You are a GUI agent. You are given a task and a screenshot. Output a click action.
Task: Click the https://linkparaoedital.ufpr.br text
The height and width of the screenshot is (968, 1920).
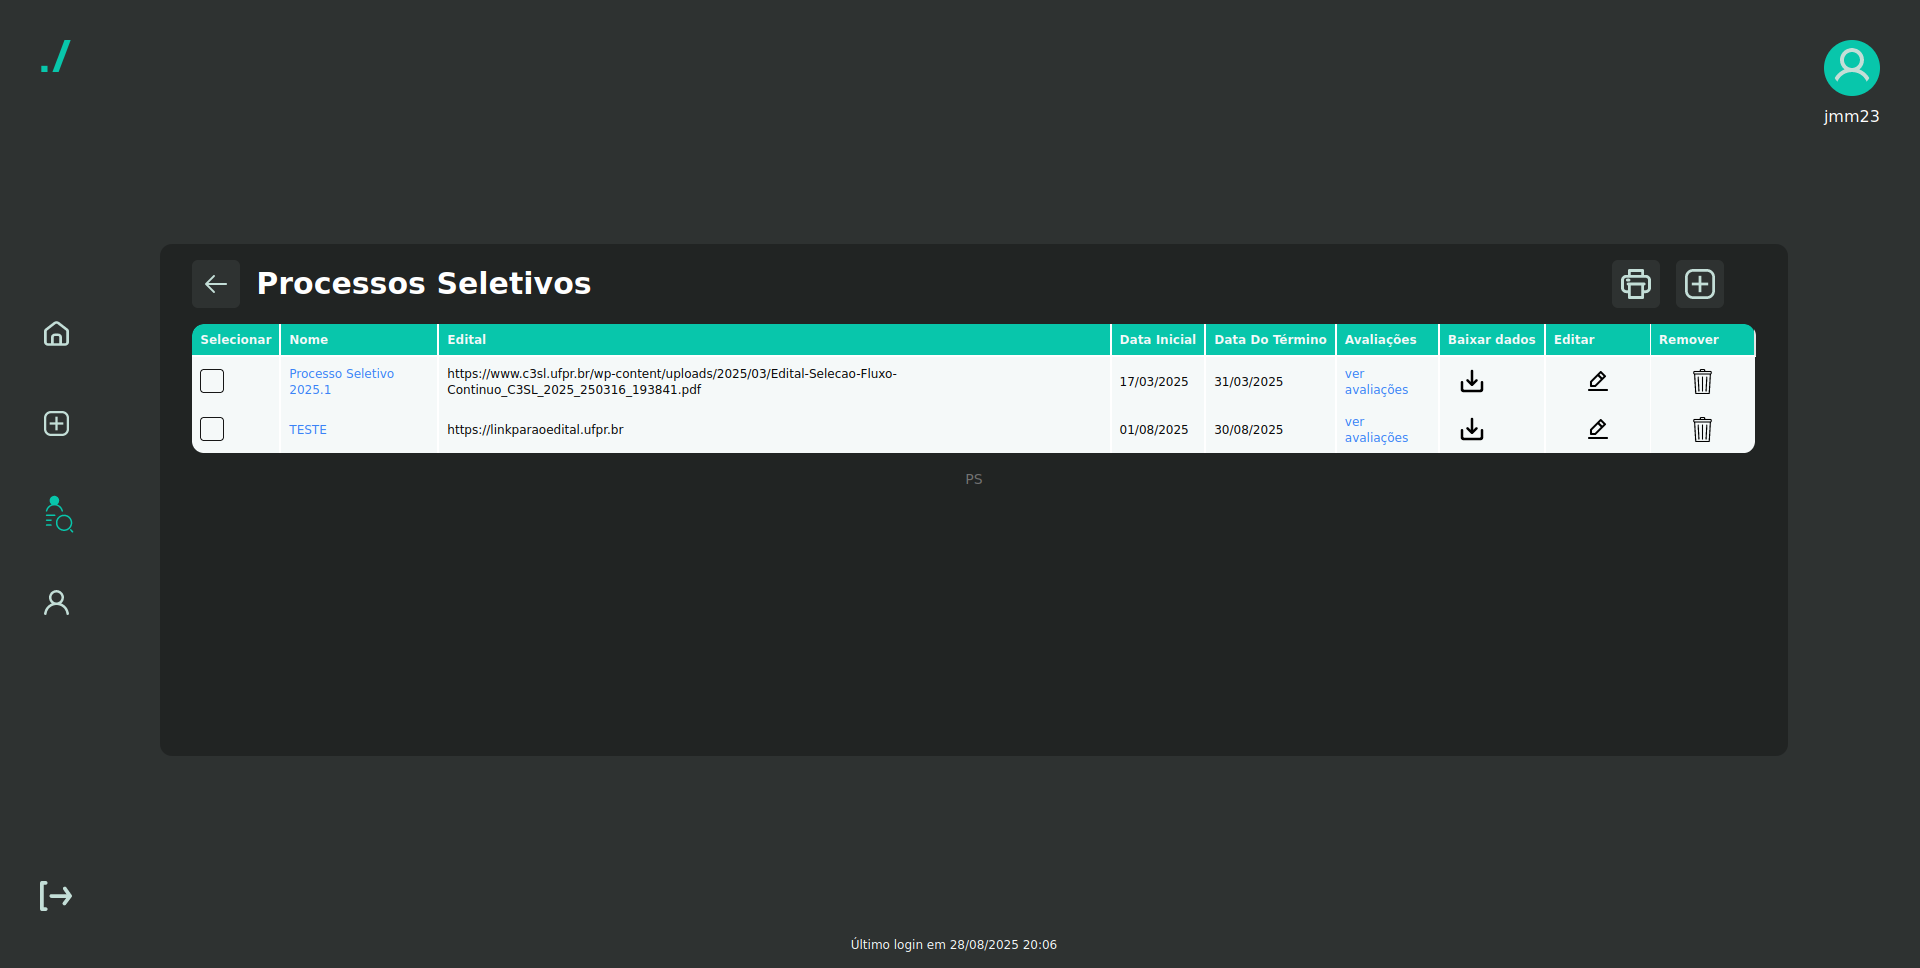point(535,429)
